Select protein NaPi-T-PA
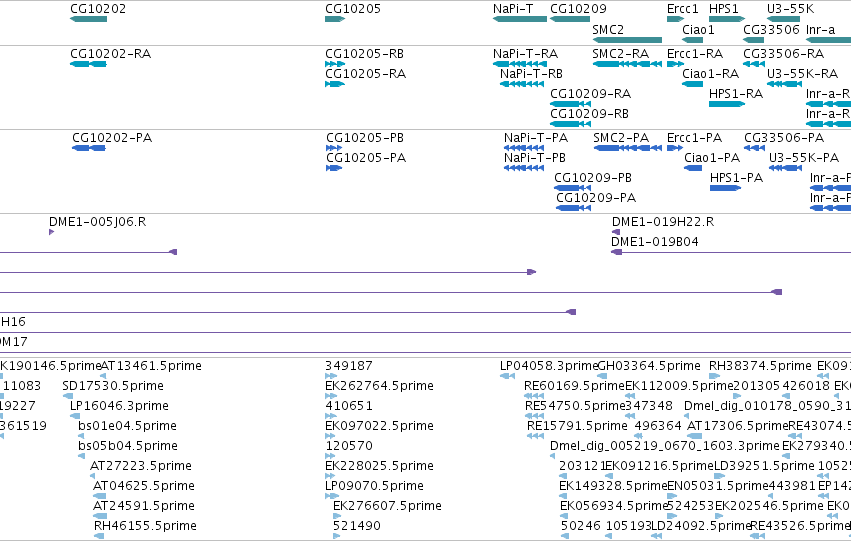851x541 pixels. [524, 148]
